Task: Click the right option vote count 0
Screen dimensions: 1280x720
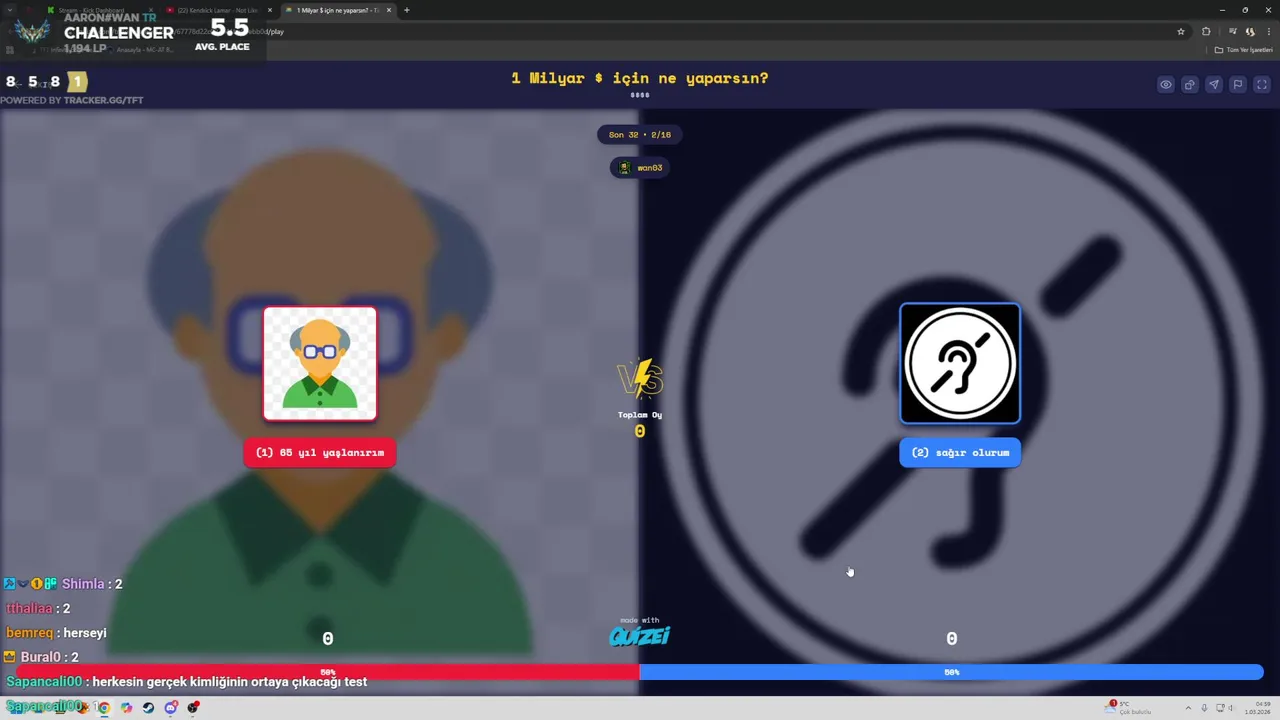Action: pos(951,639)
